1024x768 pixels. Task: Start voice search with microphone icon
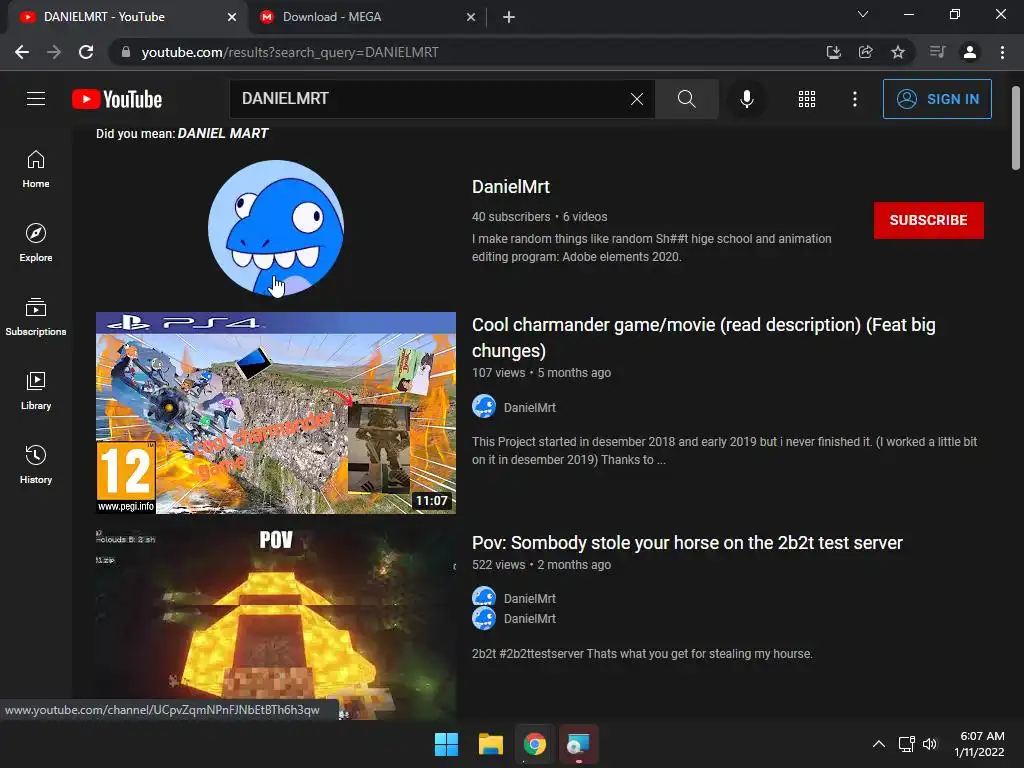pyautogui.click(x=746, y=99)
